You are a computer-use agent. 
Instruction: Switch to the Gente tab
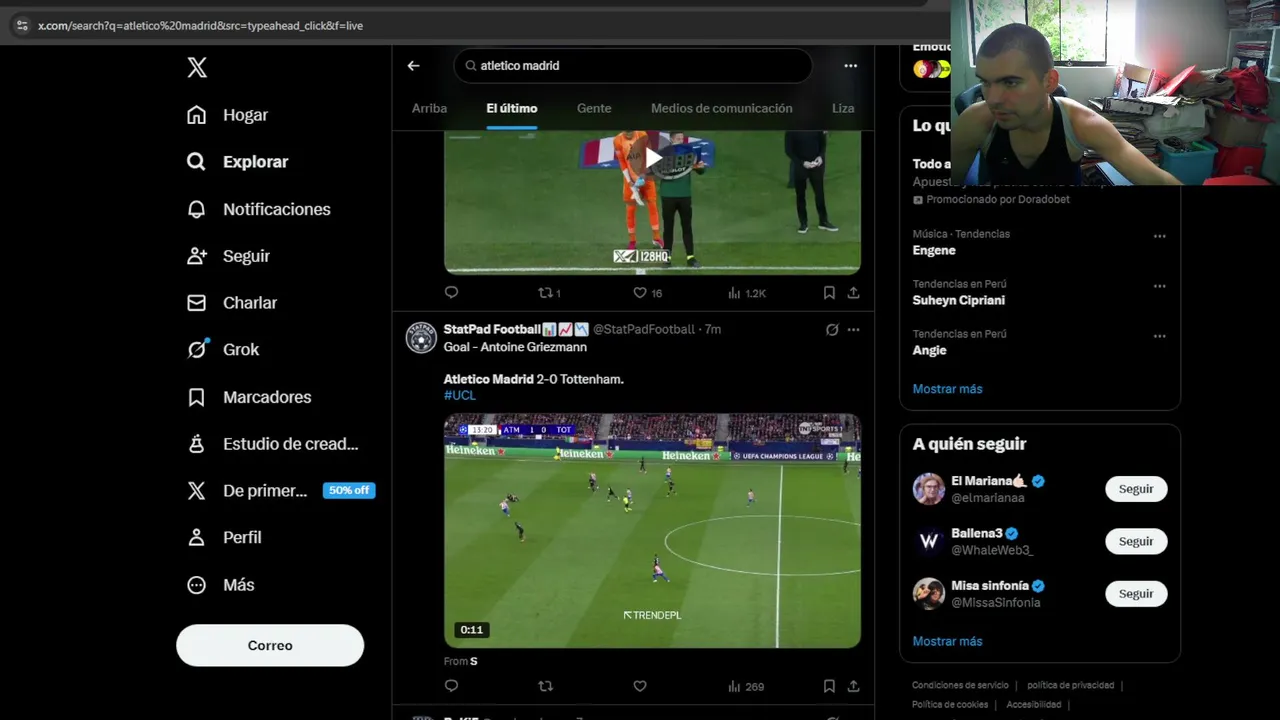594,108
